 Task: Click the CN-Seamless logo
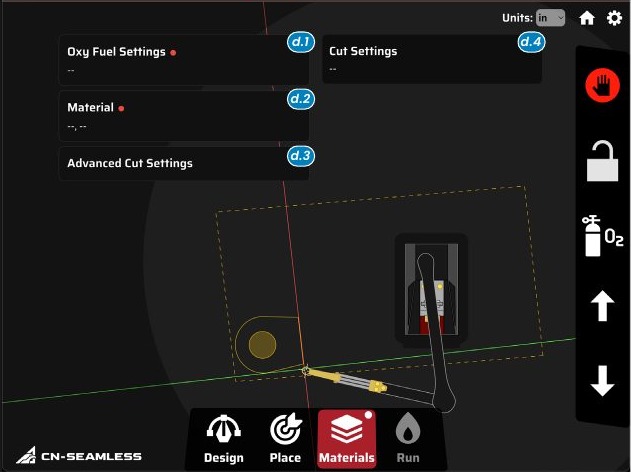[x=79, y=456]
